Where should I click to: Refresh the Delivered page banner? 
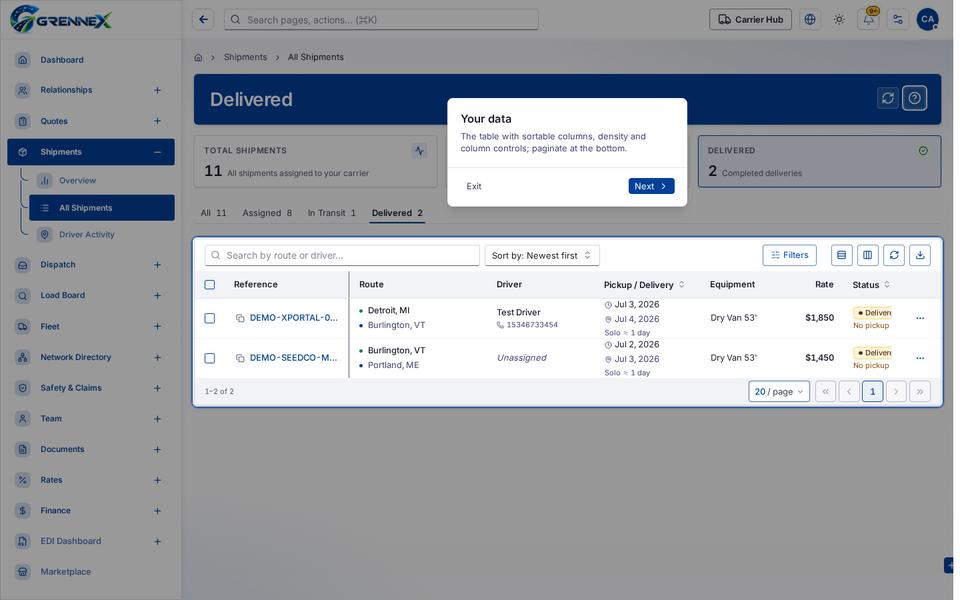point(888,98)
